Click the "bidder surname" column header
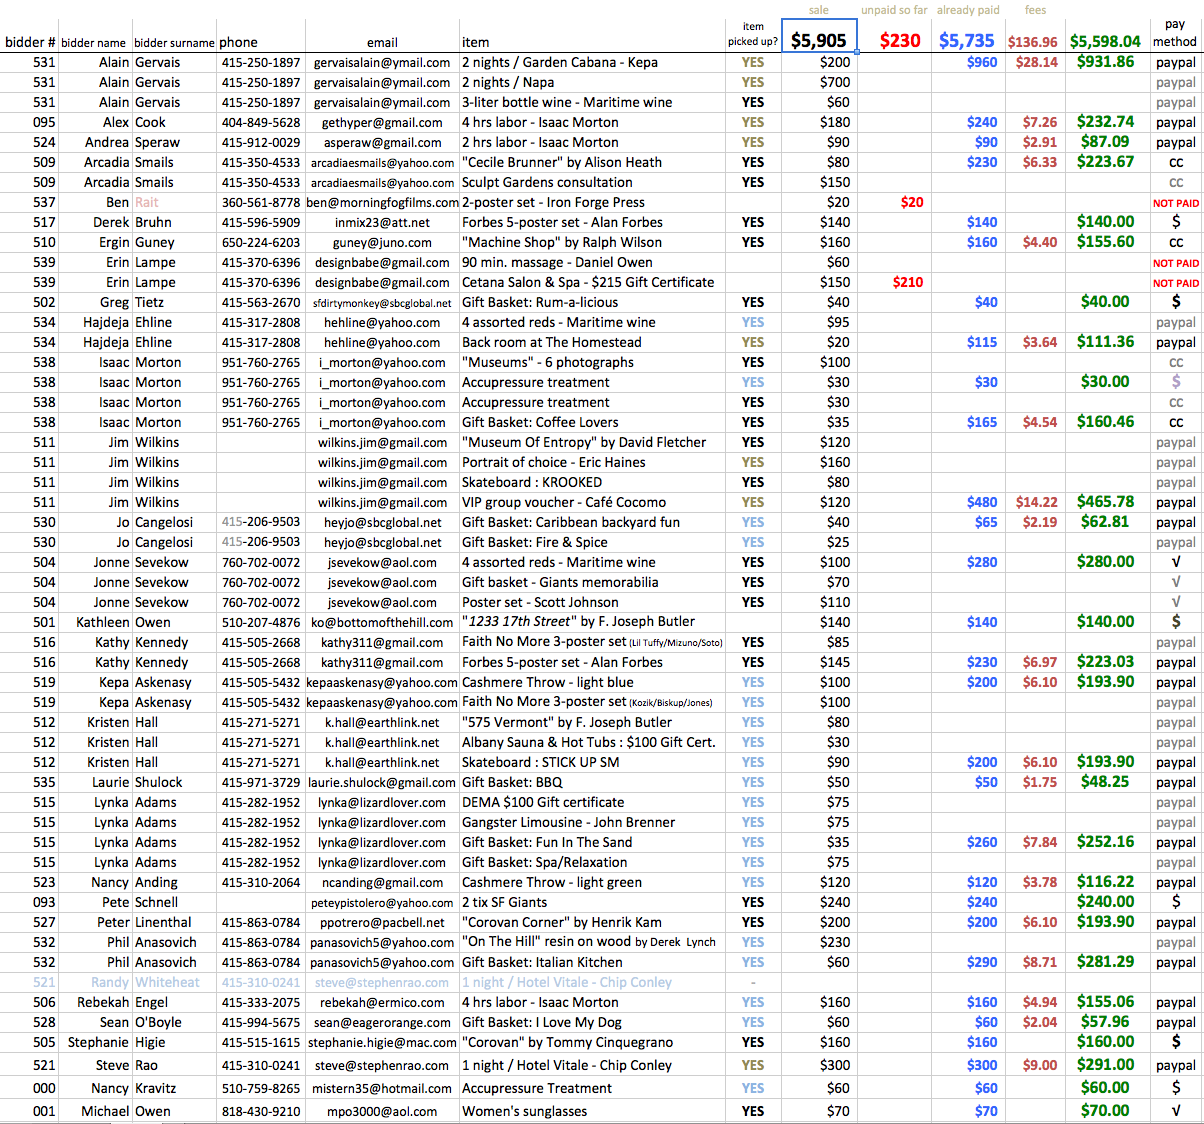 tap(174, 43)
